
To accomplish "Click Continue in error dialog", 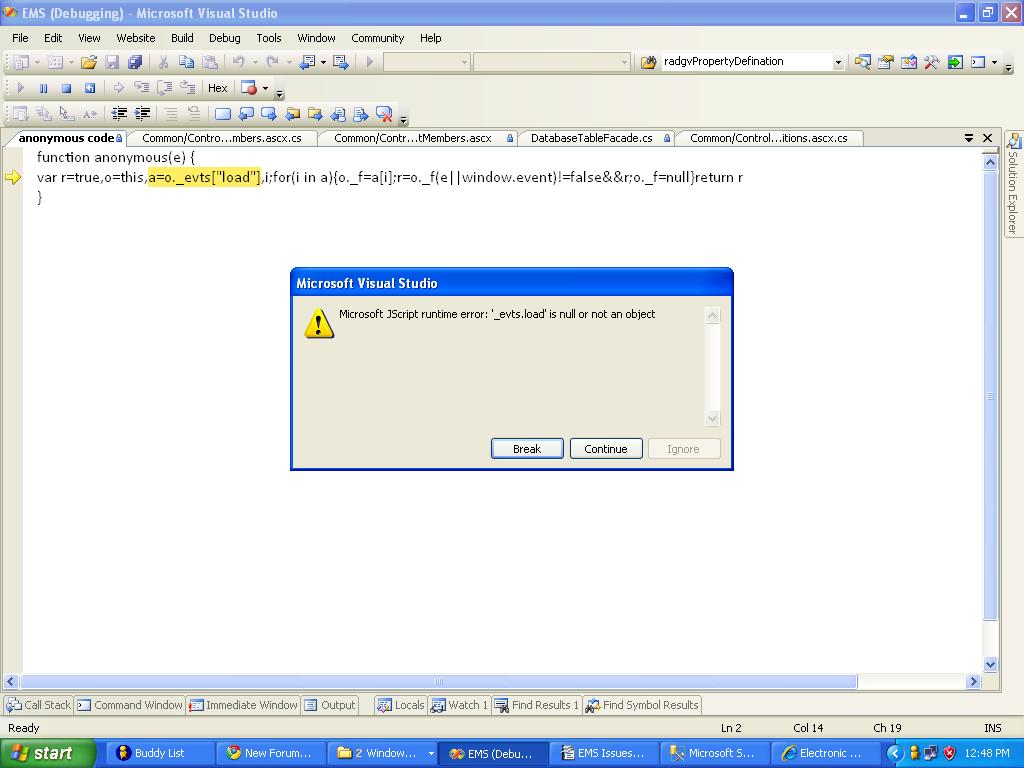I will coord(606,449).
